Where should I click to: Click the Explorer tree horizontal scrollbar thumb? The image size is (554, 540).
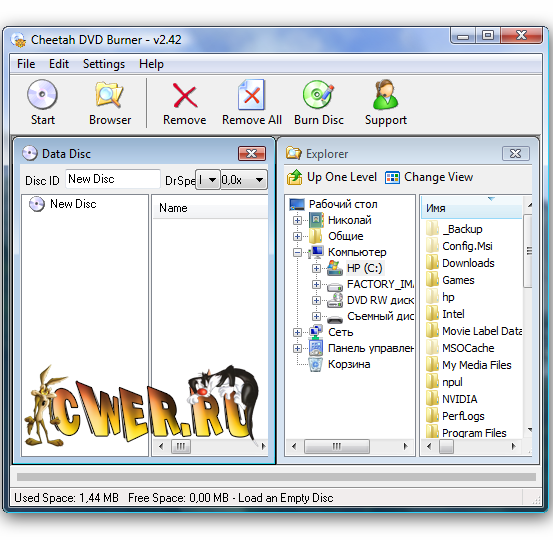[337, 446]
